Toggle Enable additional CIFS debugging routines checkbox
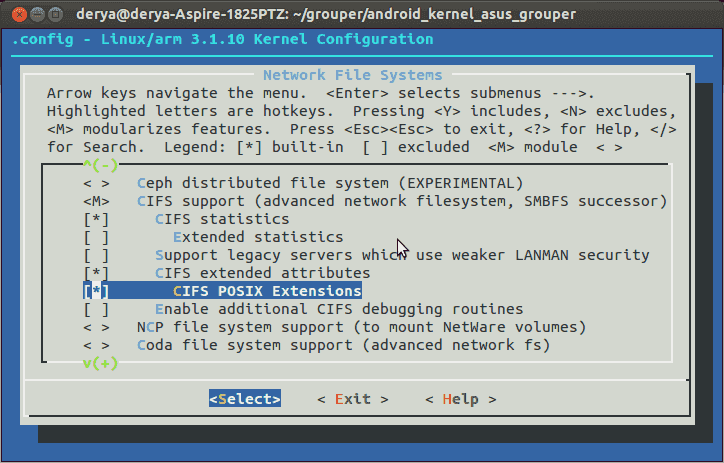The height and width of the screenshot is (463, 724). [96, 309]
